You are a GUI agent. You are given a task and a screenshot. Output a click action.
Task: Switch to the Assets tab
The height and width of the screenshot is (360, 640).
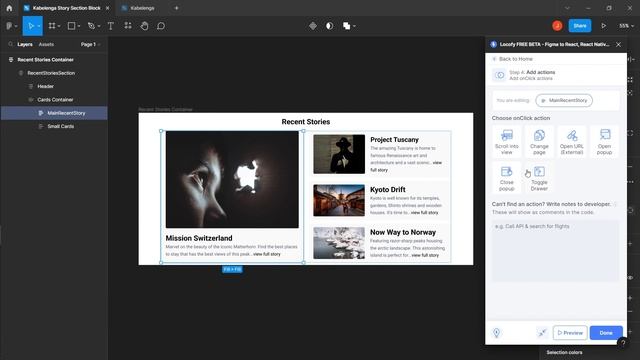point(46,44)
